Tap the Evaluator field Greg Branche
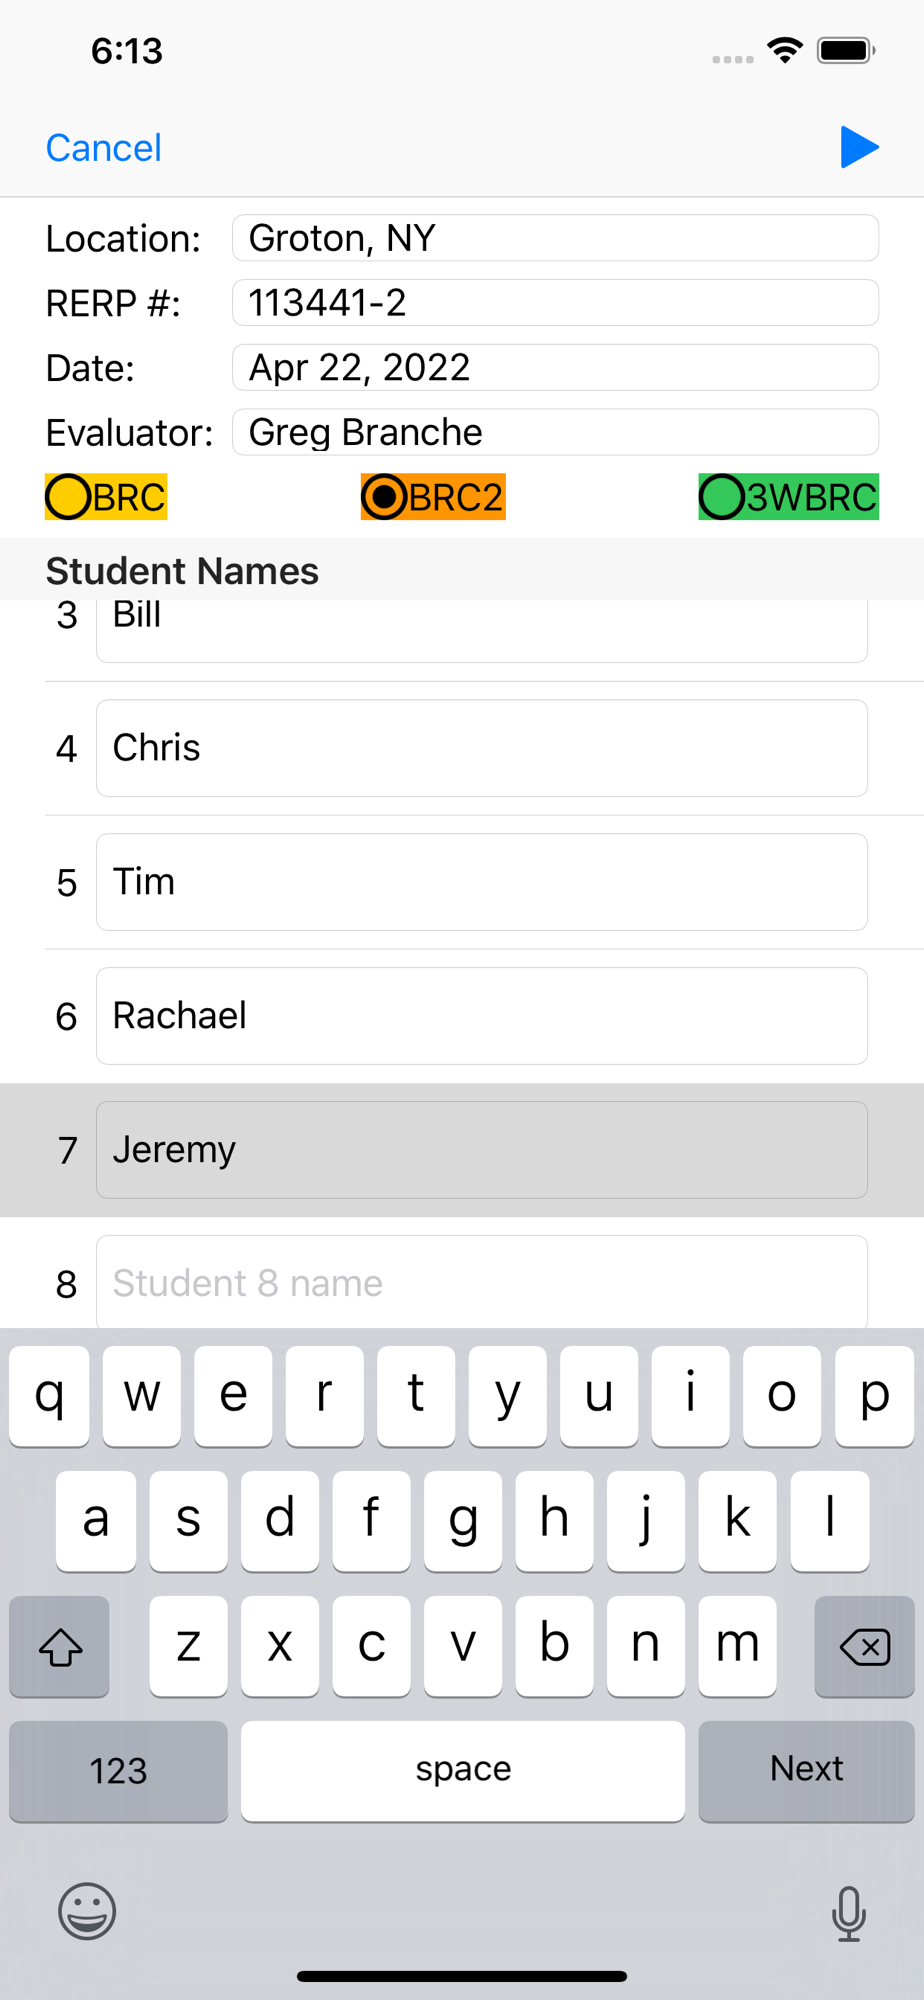Viewport: 924px width, 2000px height. pos(555,433)
